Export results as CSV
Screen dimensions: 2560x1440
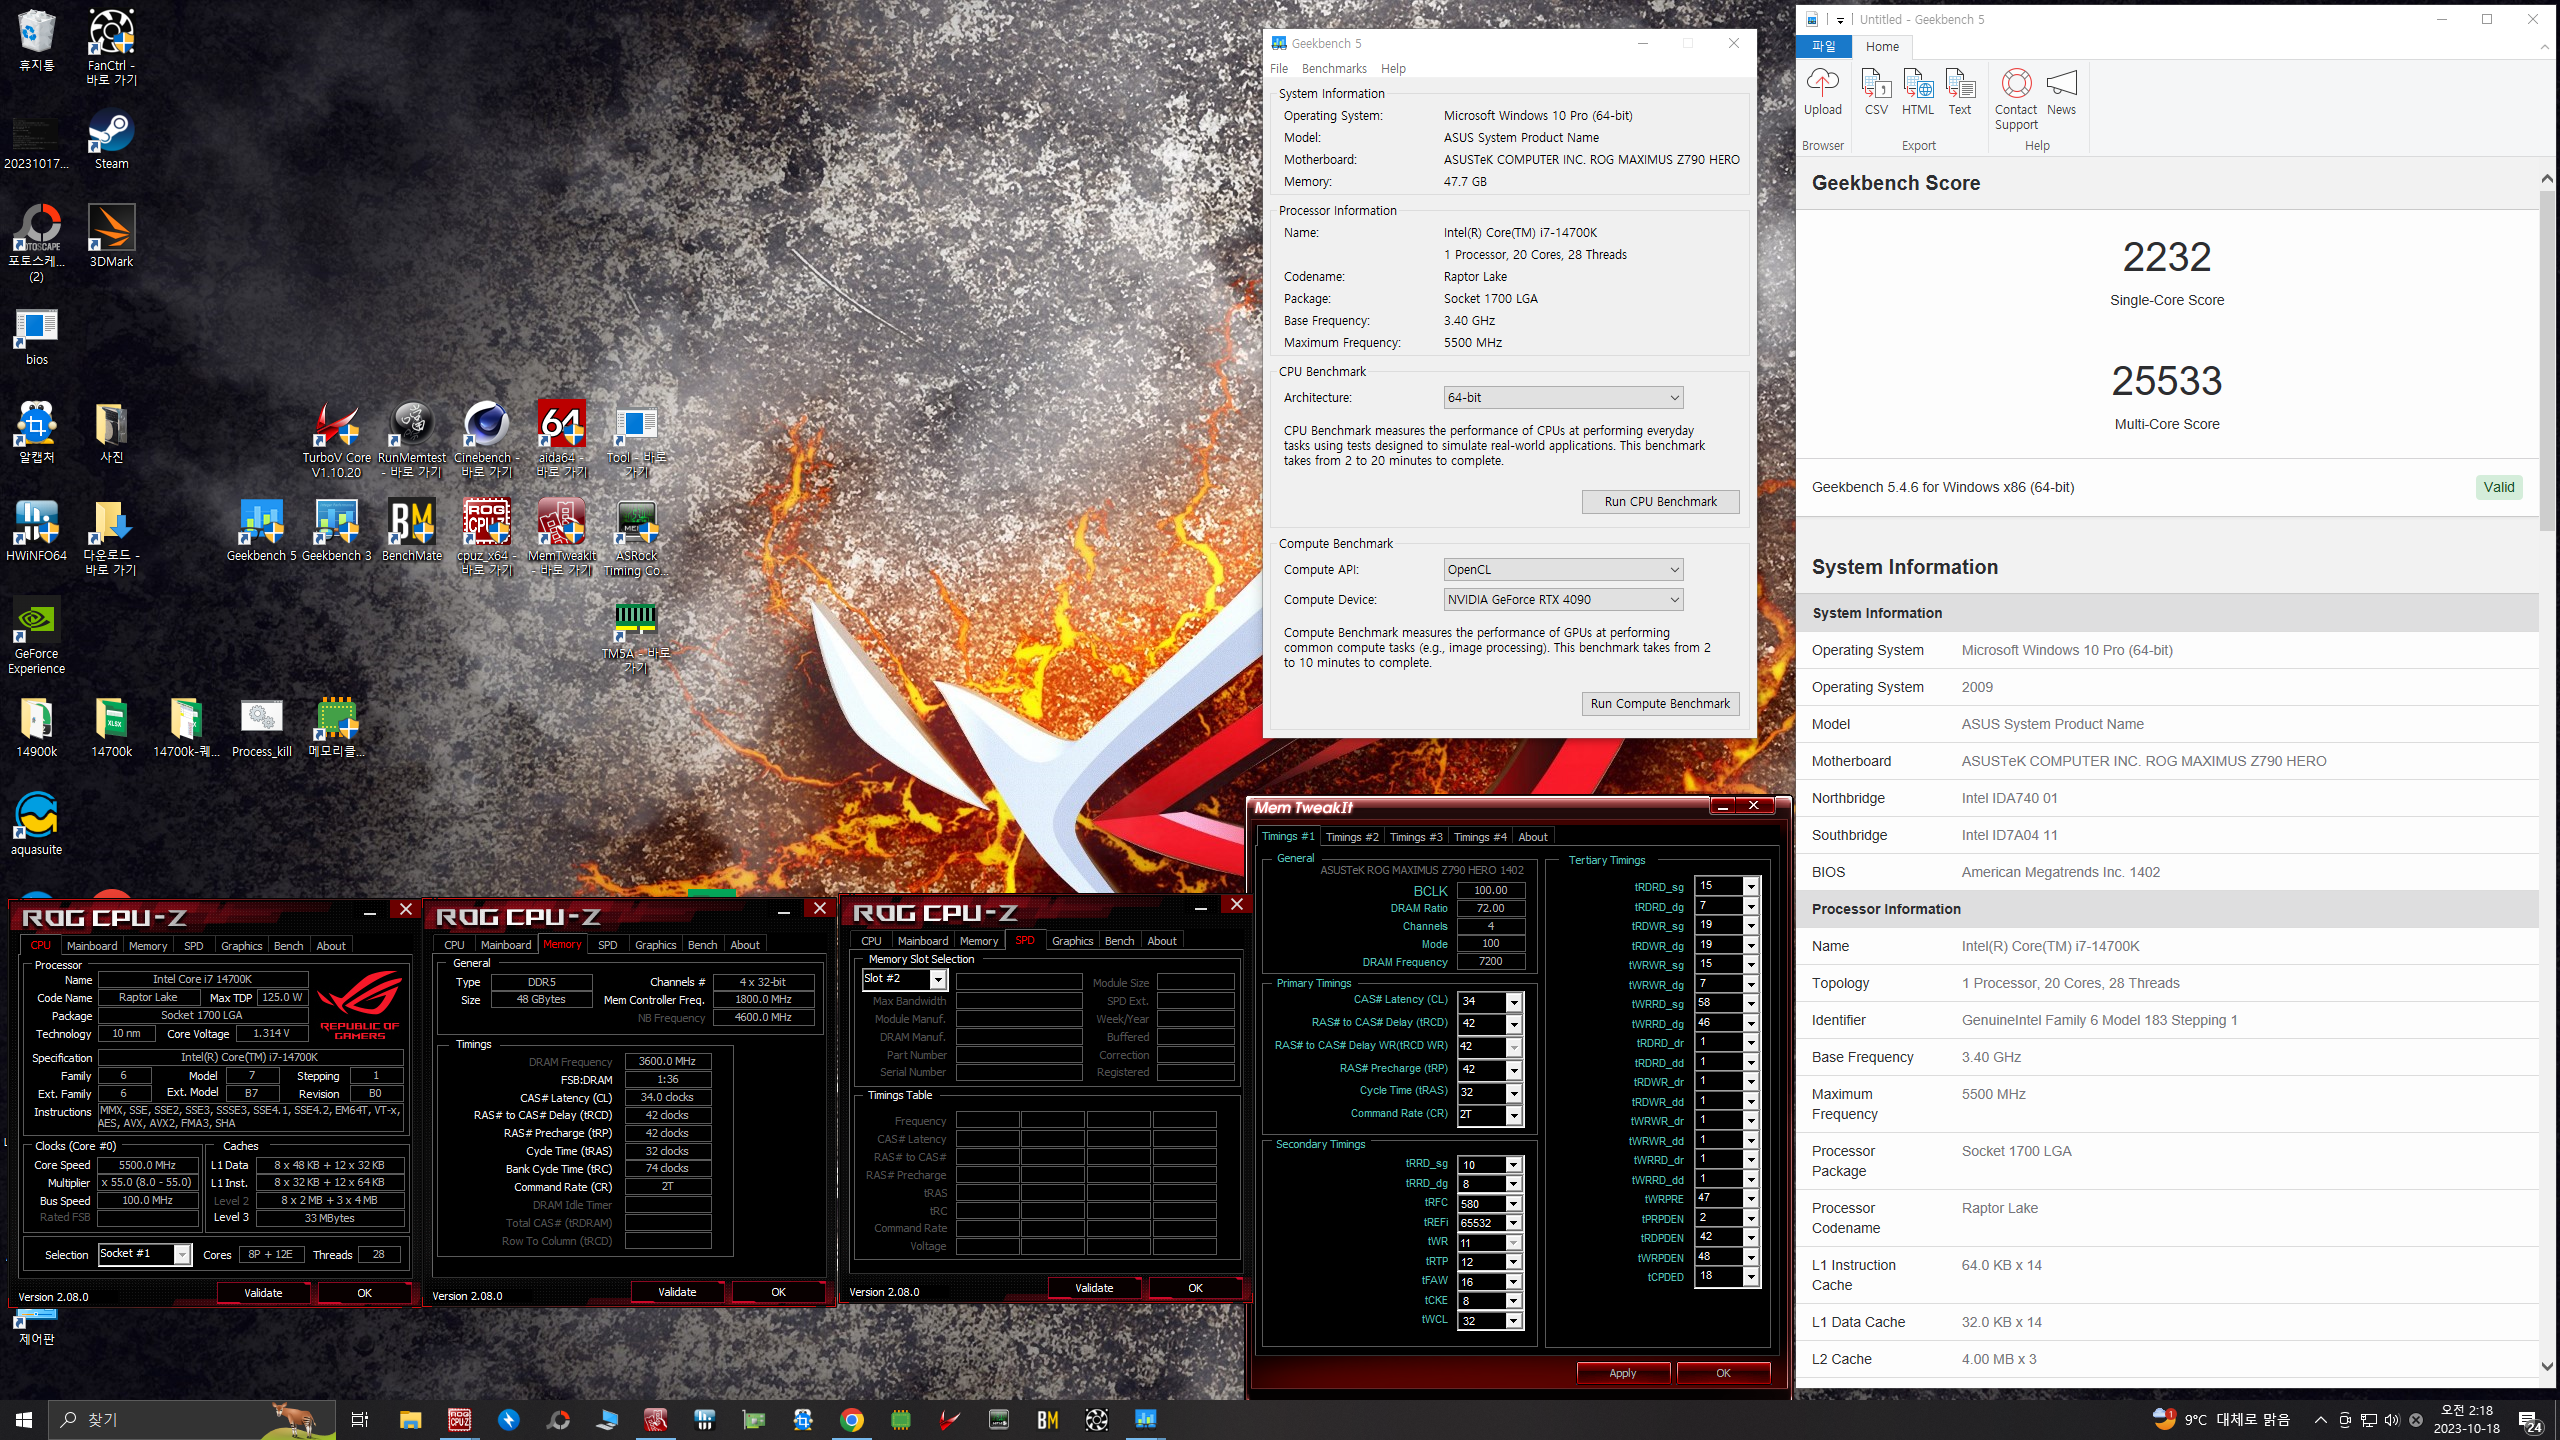1876,92
